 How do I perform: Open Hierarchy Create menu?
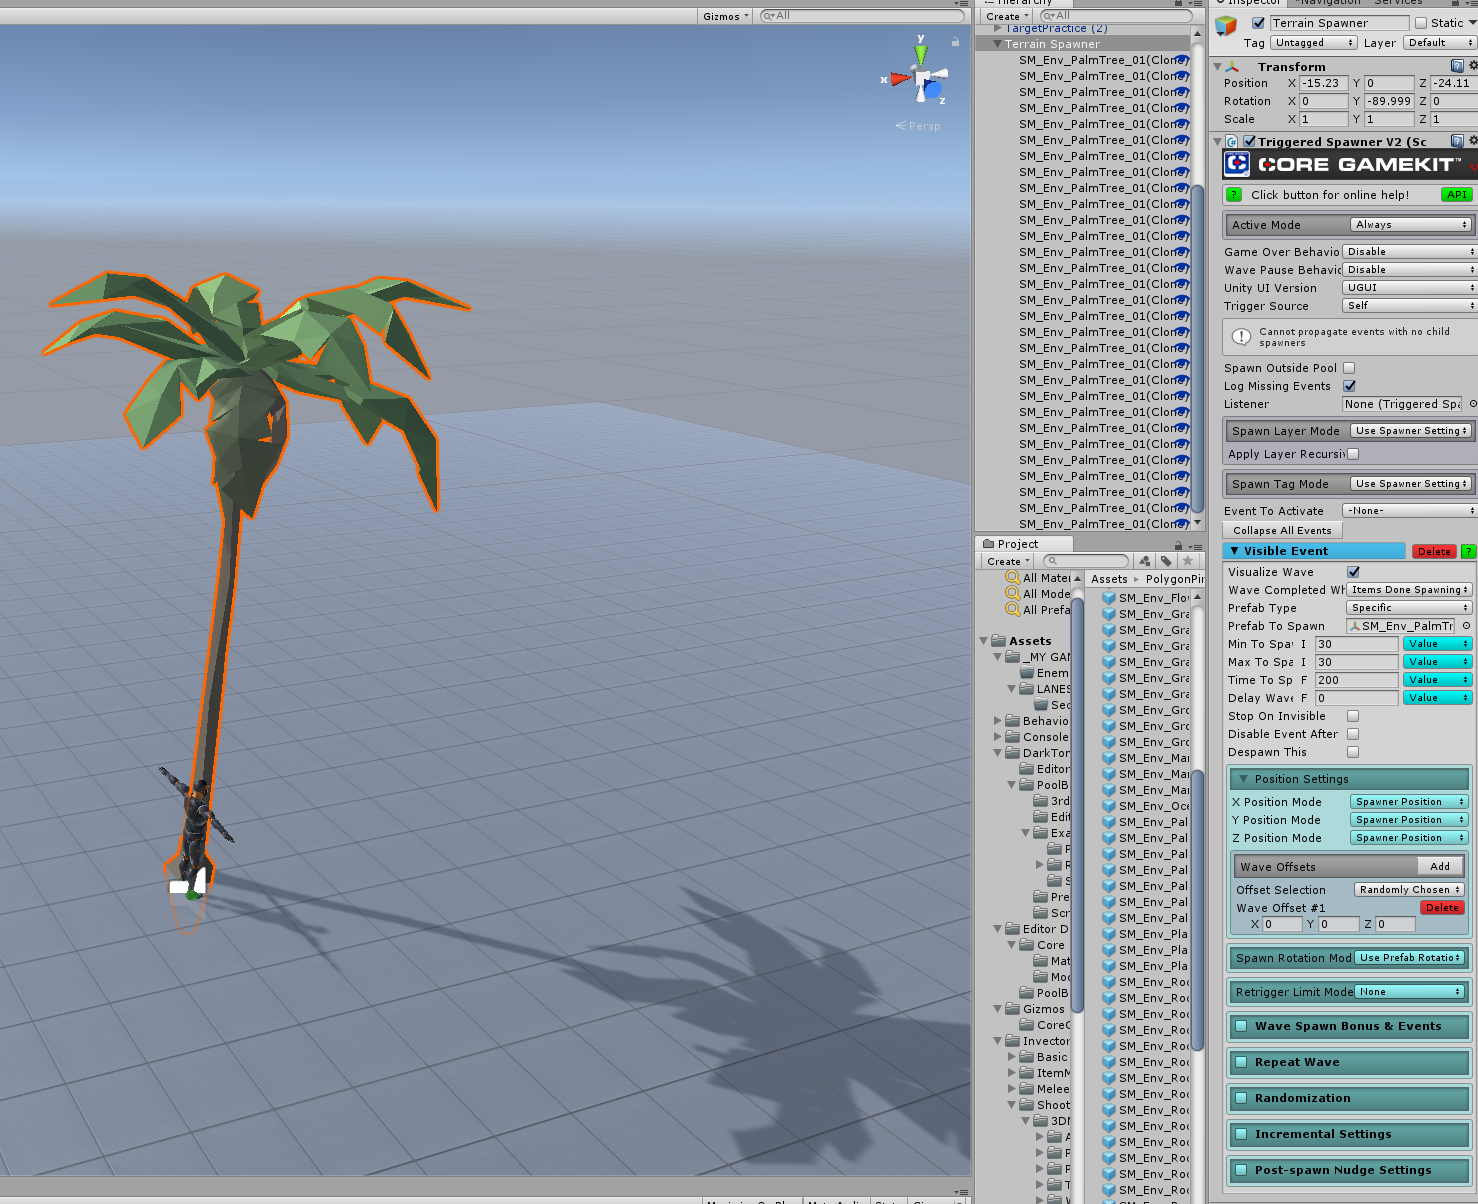point(1007,16)
